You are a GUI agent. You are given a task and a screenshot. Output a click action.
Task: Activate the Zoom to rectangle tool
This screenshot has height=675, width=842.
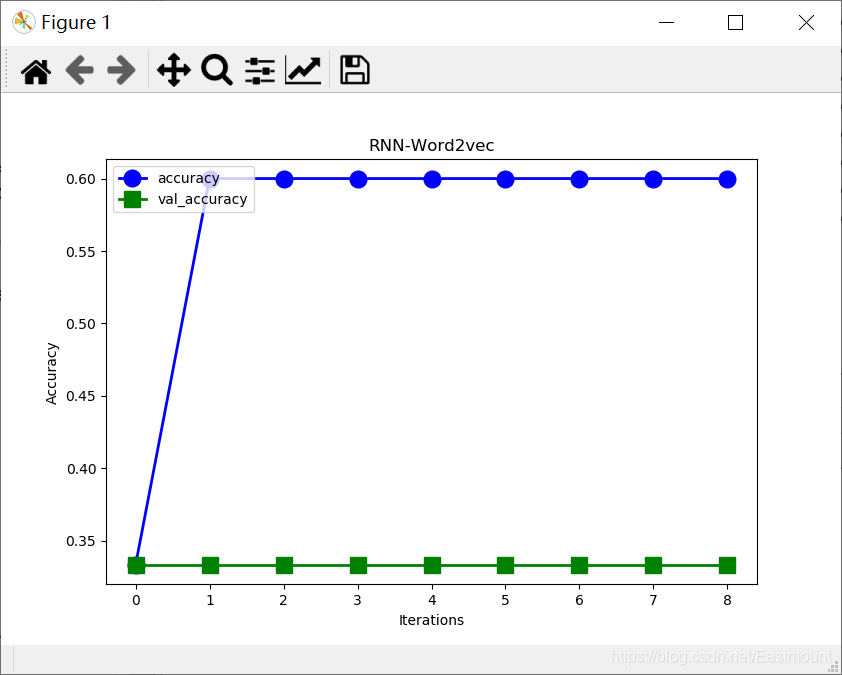coord(216,70)
